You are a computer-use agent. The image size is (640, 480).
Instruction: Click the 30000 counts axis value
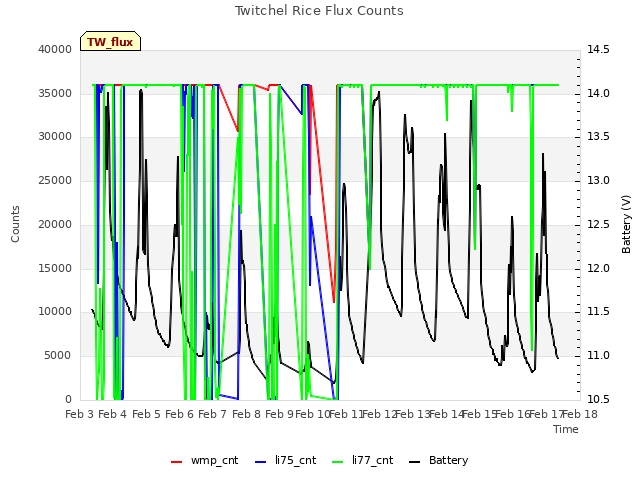(x=55, y=137)
